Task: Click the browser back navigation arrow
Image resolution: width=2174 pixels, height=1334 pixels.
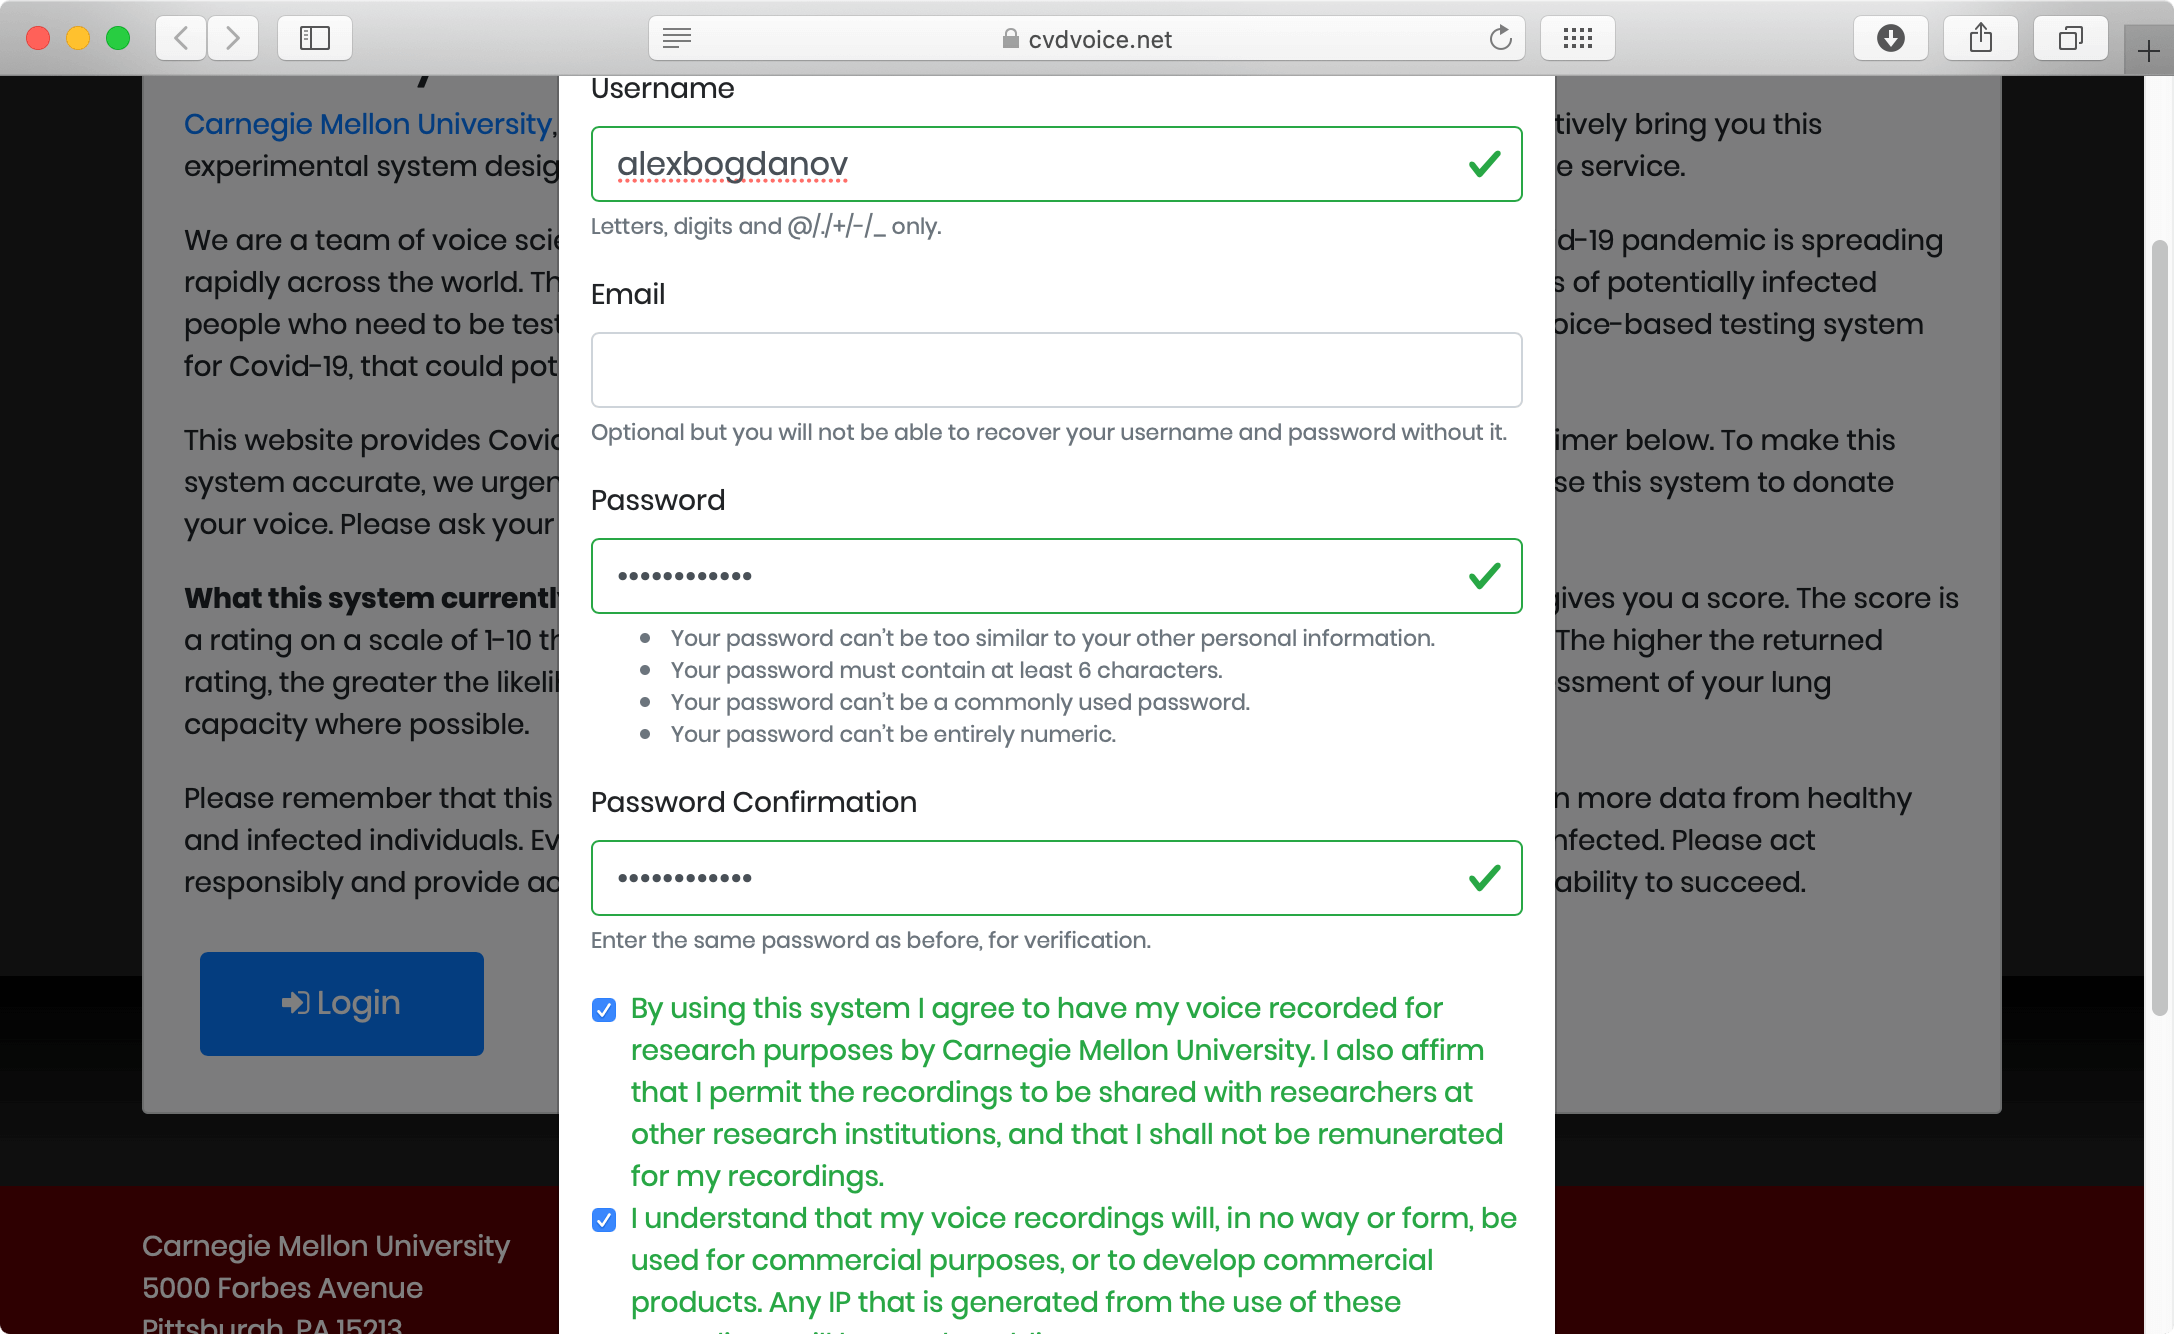Action: tap(183, 37)
